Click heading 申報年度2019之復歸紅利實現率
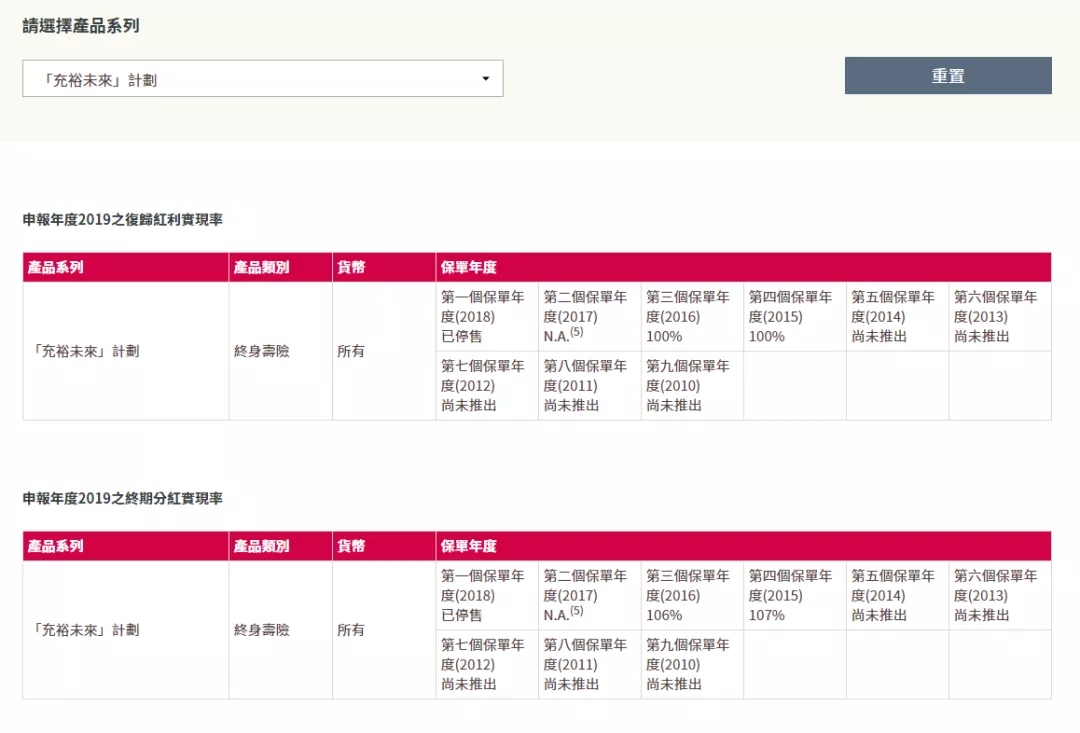The width and height of the screenshot is (1080, 733). (123, 219)
